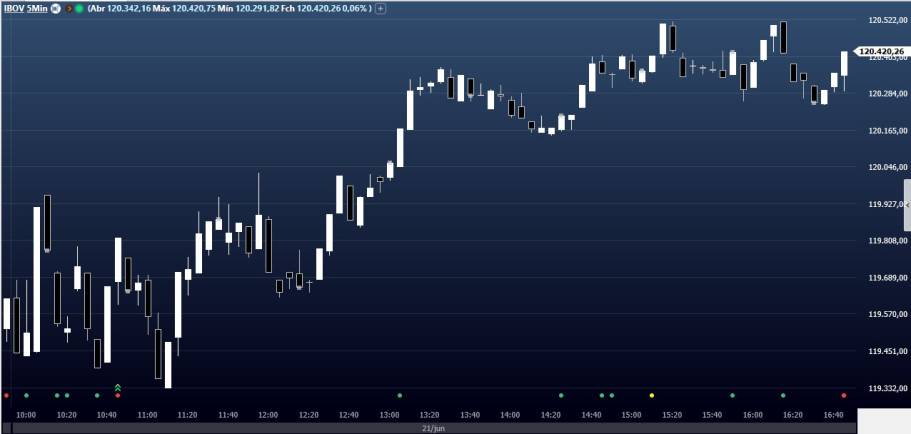Image resolution: width=911 pixels, height=434 pixels.
Task: Select the green event dot near 14:25
Action: tap(561, 396)
